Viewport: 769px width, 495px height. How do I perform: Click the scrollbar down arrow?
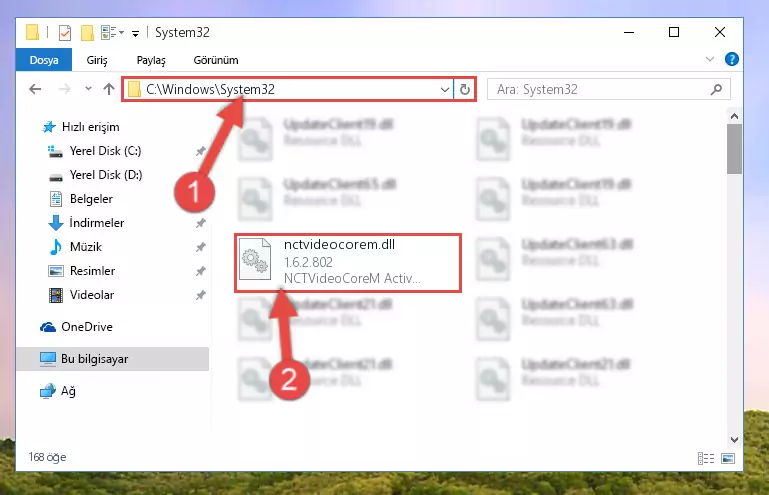pos(734,440)
